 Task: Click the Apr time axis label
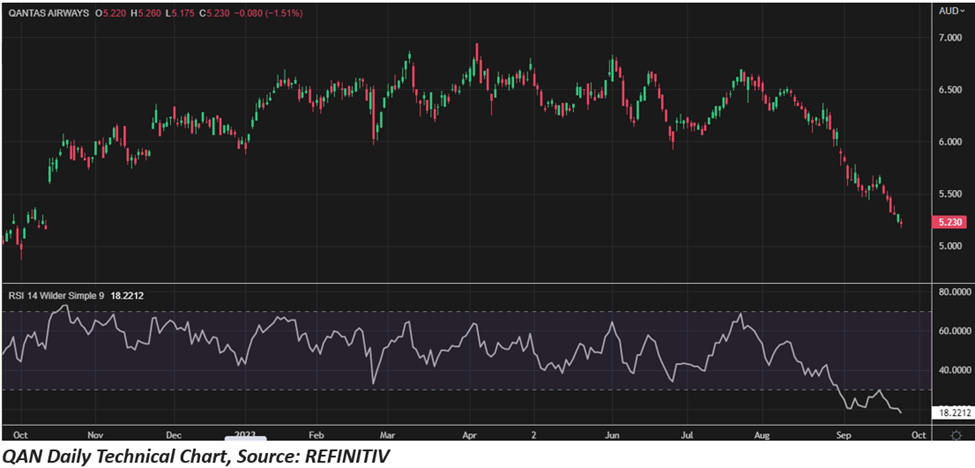471,434
